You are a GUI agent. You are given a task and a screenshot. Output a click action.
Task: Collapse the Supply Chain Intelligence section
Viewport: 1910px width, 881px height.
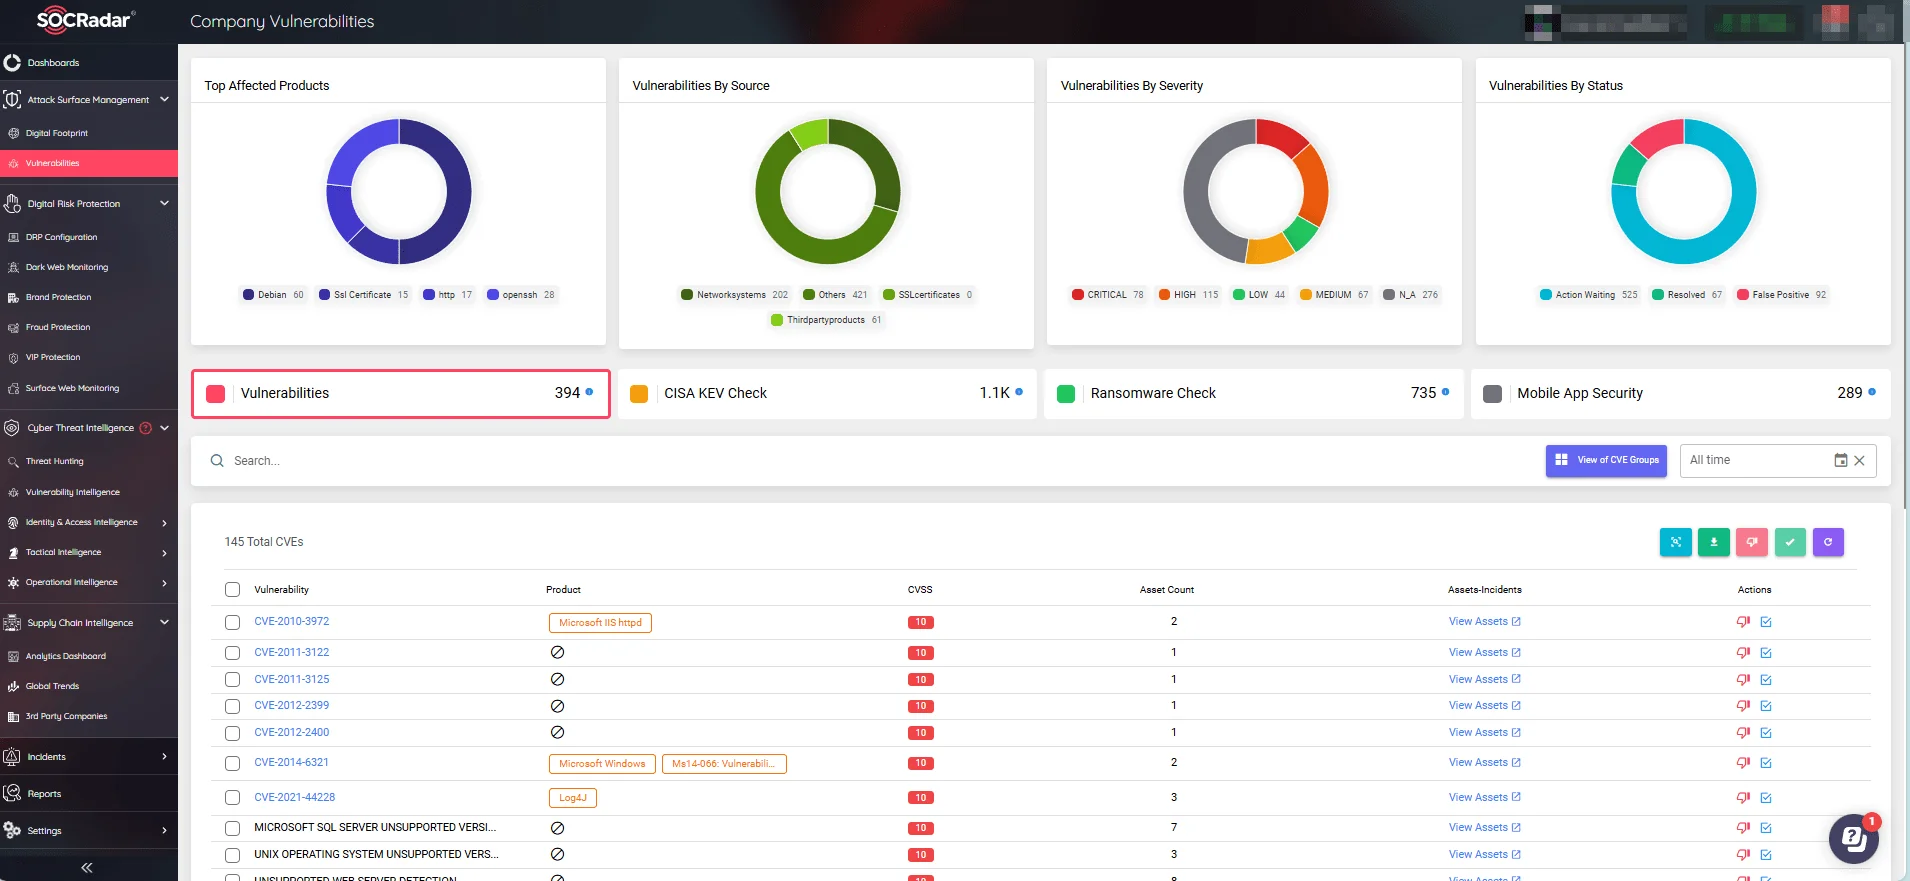[x=164, y=622]
